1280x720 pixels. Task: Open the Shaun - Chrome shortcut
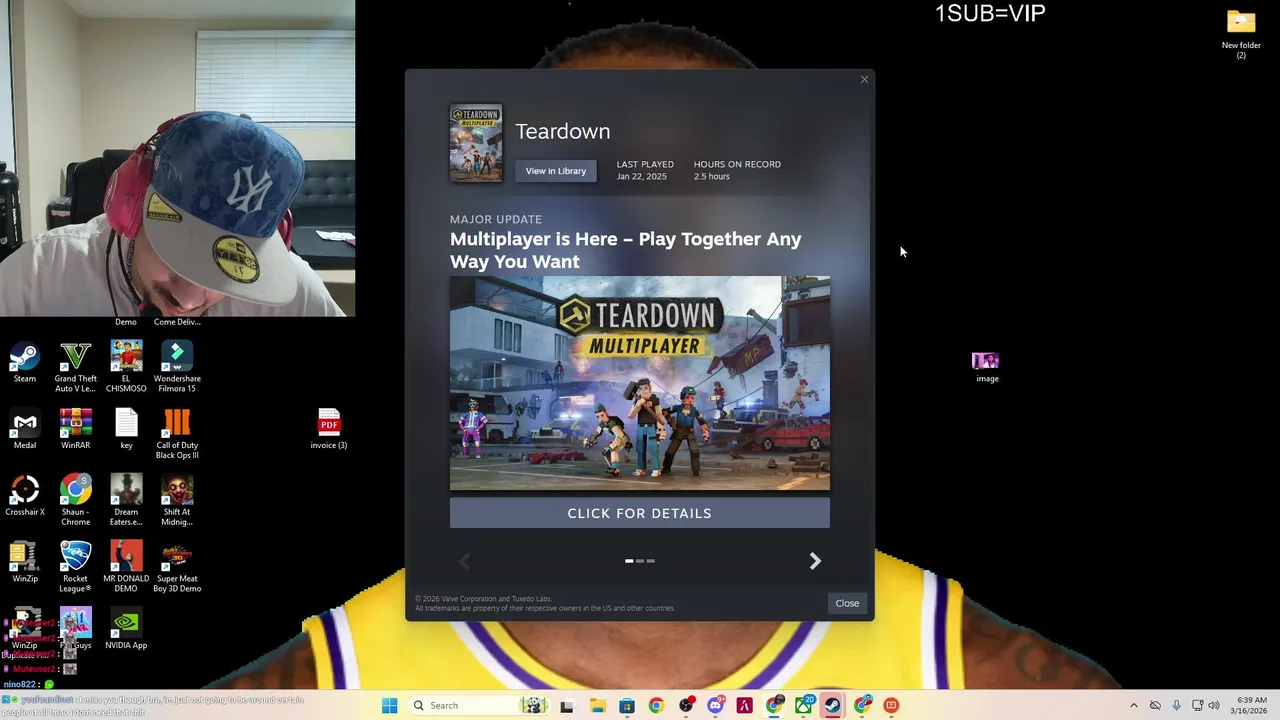pos(75,500)
